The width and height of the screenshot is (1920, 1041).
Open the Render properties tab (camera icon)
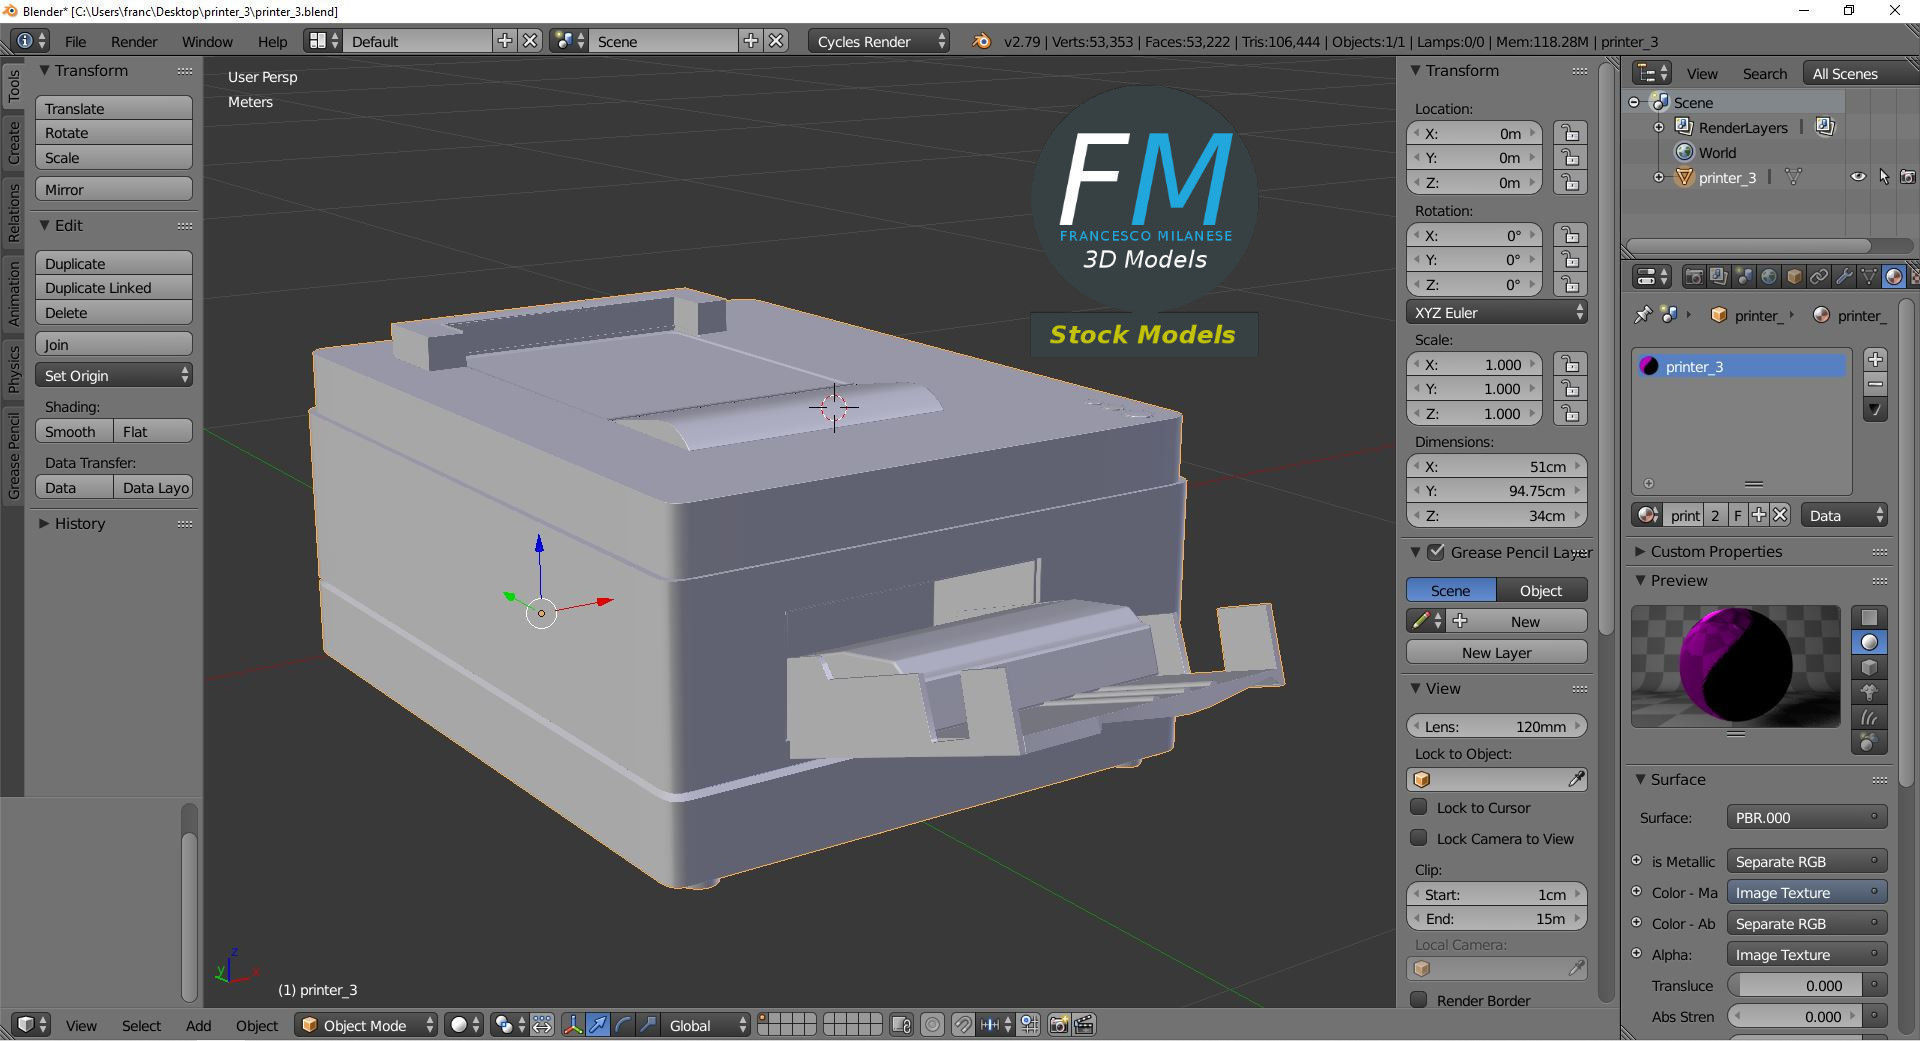tap(1694, 277)
